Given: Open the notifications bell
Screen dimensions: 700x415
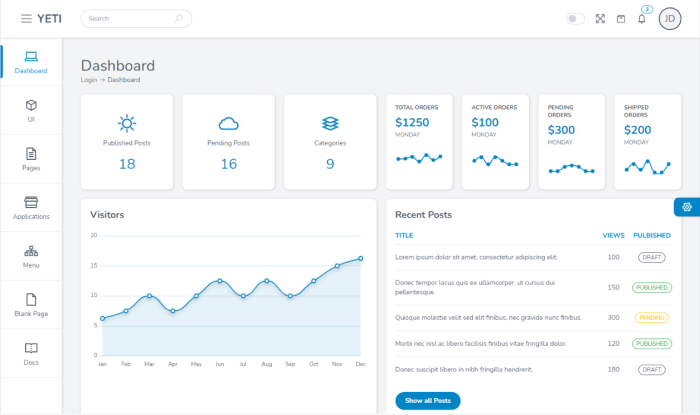Looking at the screenshot, I should click(x=642, y=19).
